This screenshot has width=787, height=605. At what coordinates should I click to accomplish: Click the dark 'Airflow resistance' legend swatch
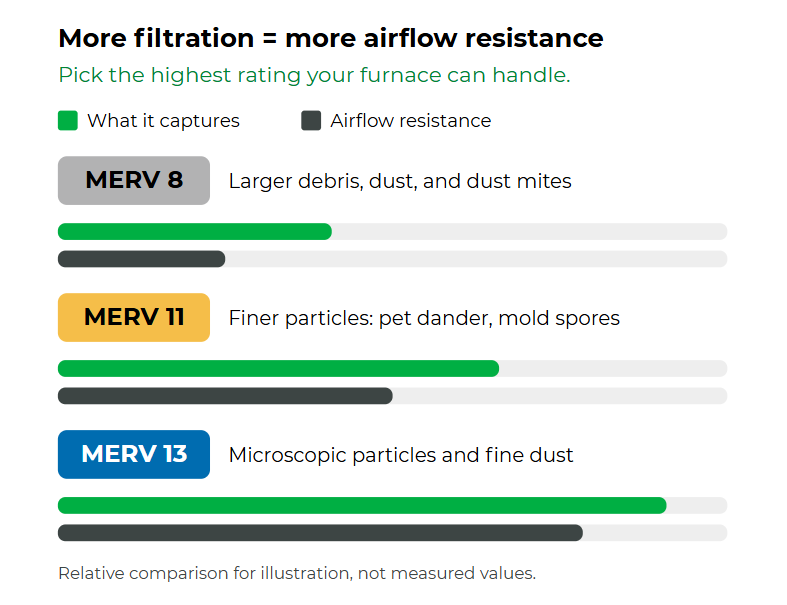[311, 120]
